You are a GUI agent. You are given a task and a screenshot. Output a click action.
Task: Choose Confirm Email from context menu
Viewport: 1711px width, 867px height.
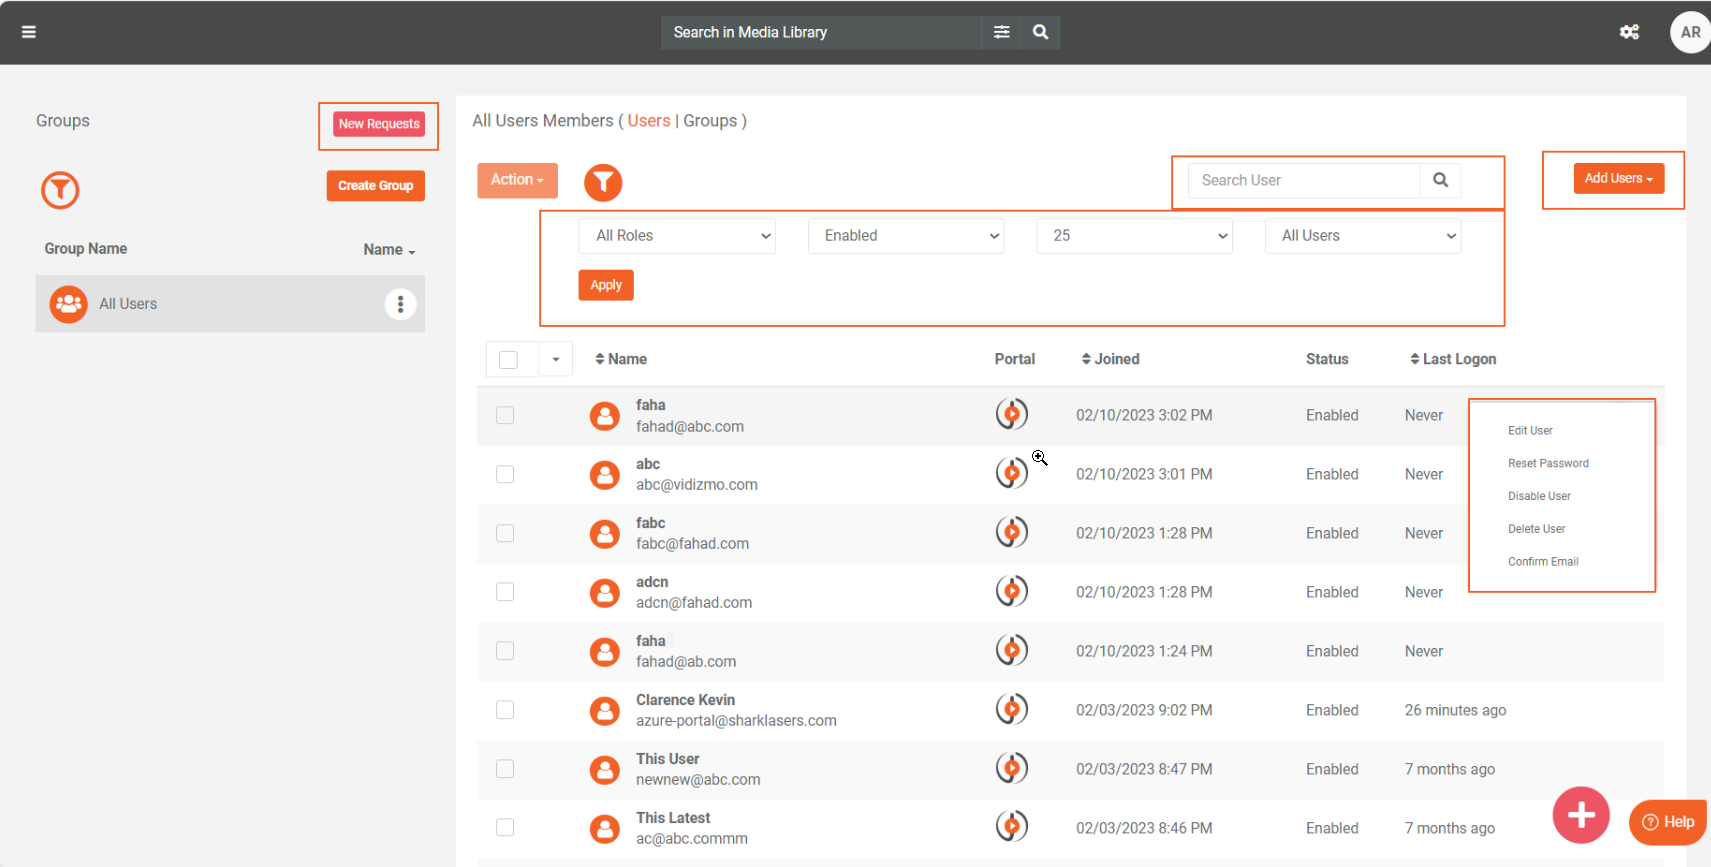point(1543,562)
